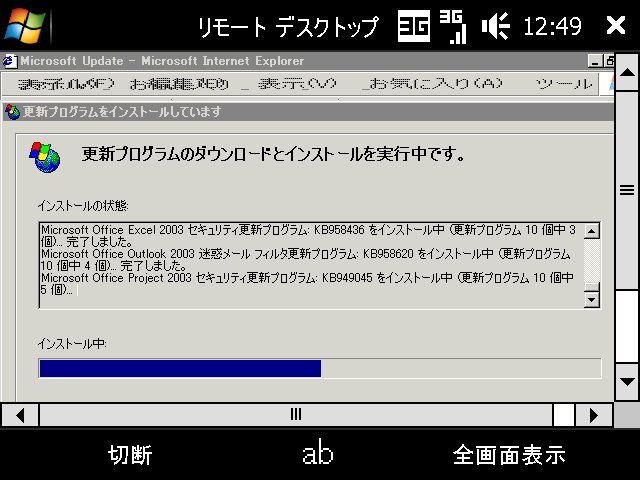Open the 表示(V) menu
This screenshot has height=480, width=640.
(297, 84)
